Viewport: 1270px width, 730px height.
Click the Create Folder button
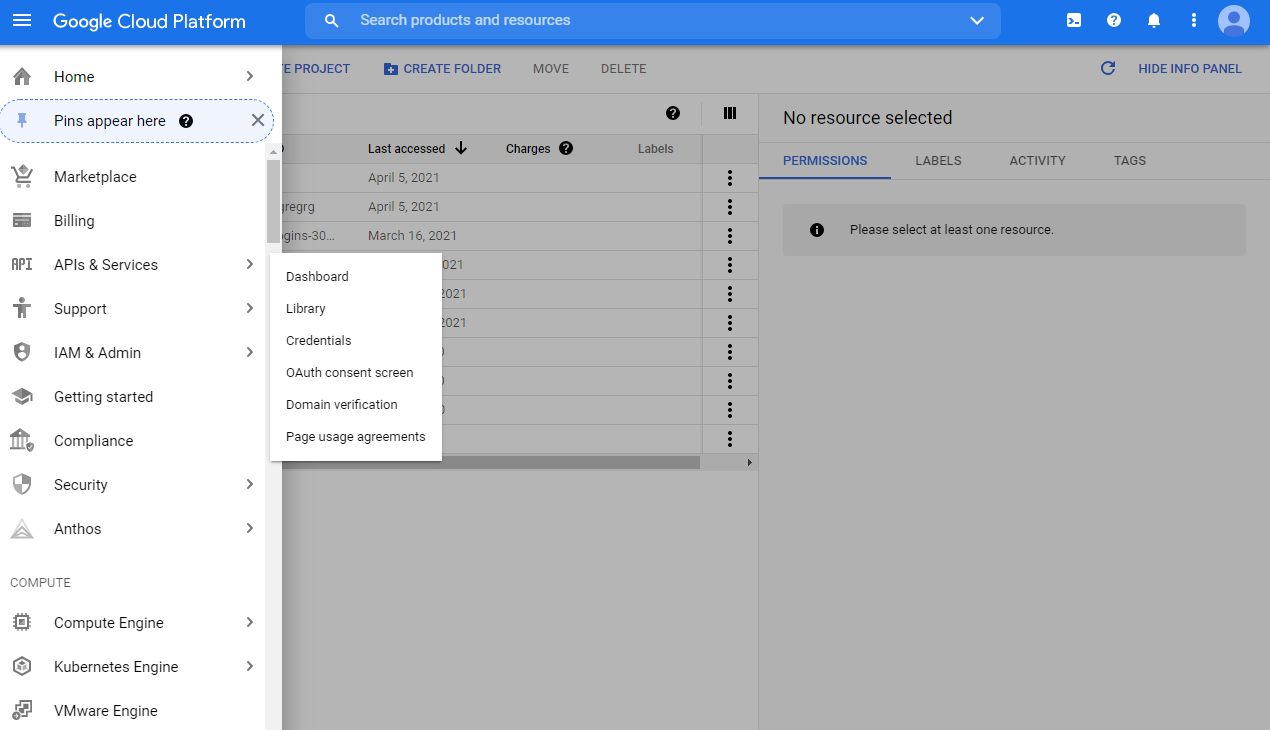[442, 69]
